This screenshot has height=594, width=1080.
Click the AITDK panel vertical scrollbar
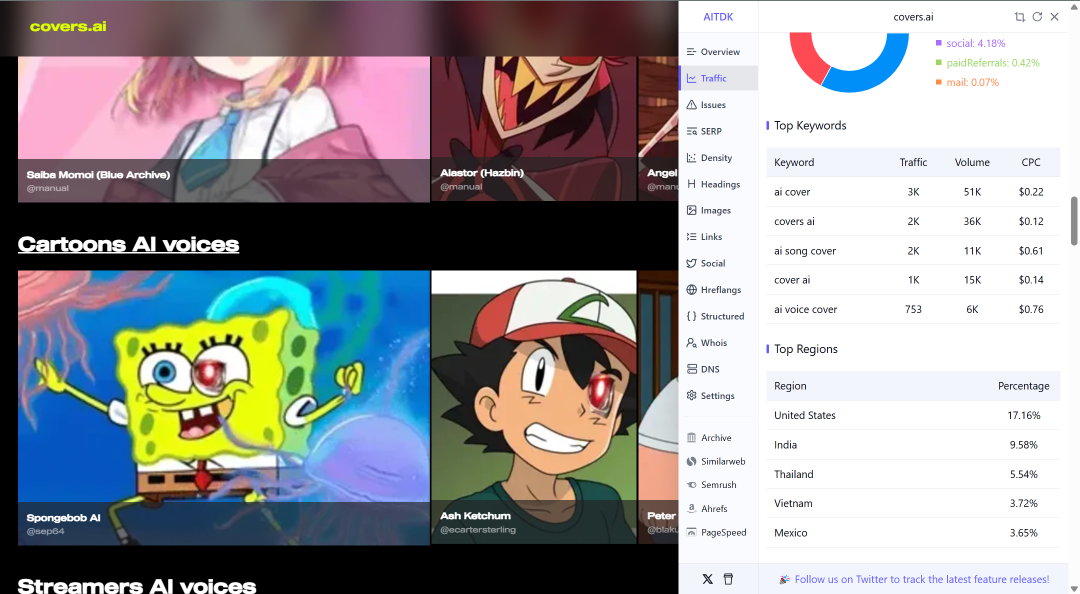tap(1074, 221)
